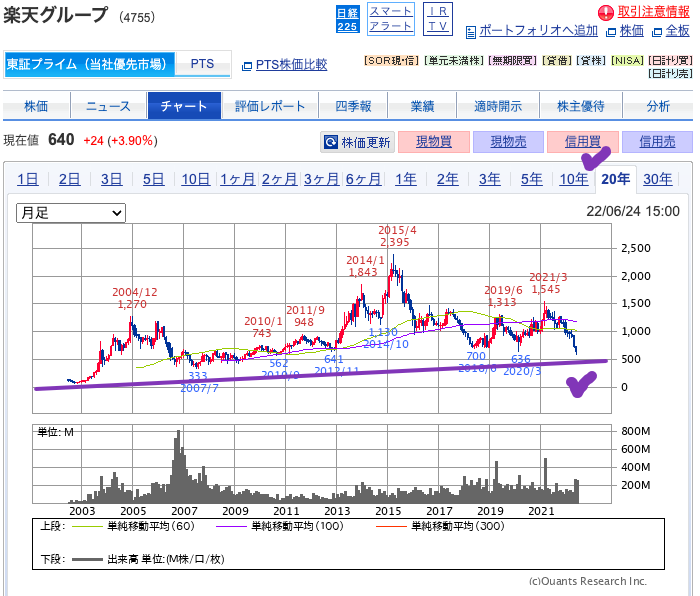700x596 pixels.
Task: Open the 適時開示 tab
Action: point(498,106)
